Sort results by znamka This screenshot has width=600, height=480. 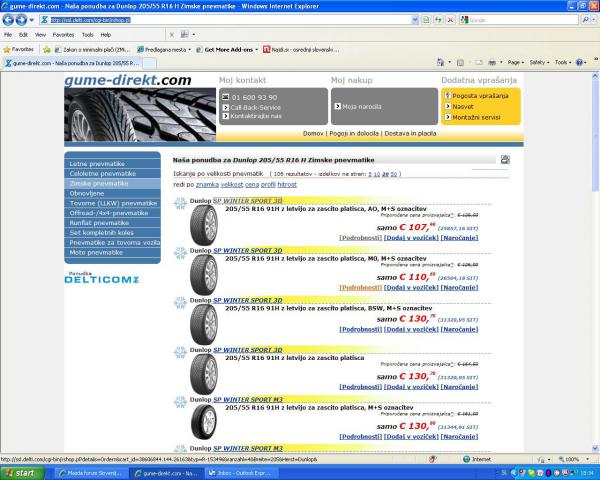pyautogui.click(x=207, y=184)
